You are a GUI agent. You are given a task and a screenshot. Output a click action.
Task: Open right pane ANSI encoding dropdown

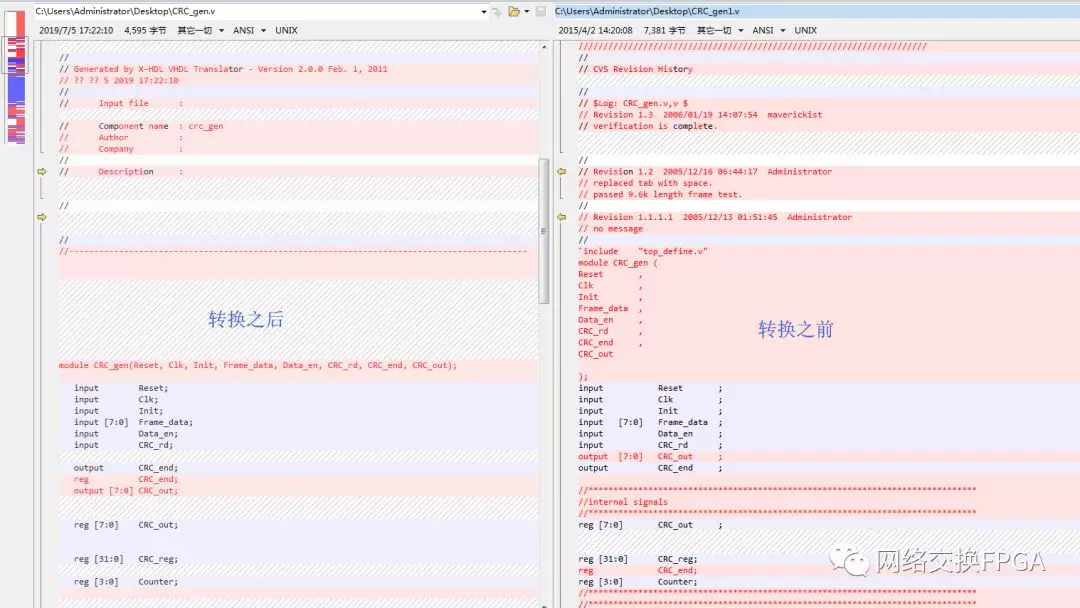769,30
